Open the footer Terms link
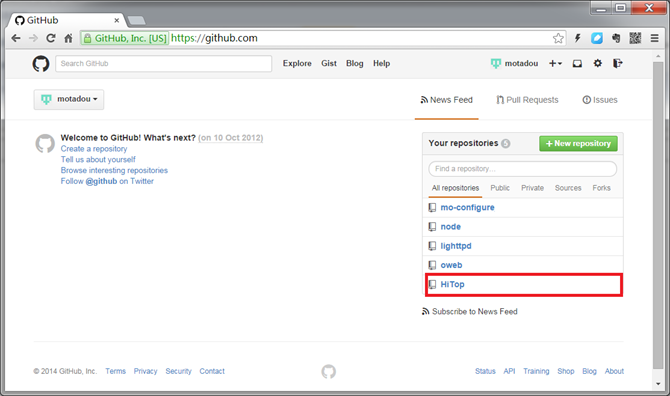Screen dimensions: 670x396 [x=115, y=371]
